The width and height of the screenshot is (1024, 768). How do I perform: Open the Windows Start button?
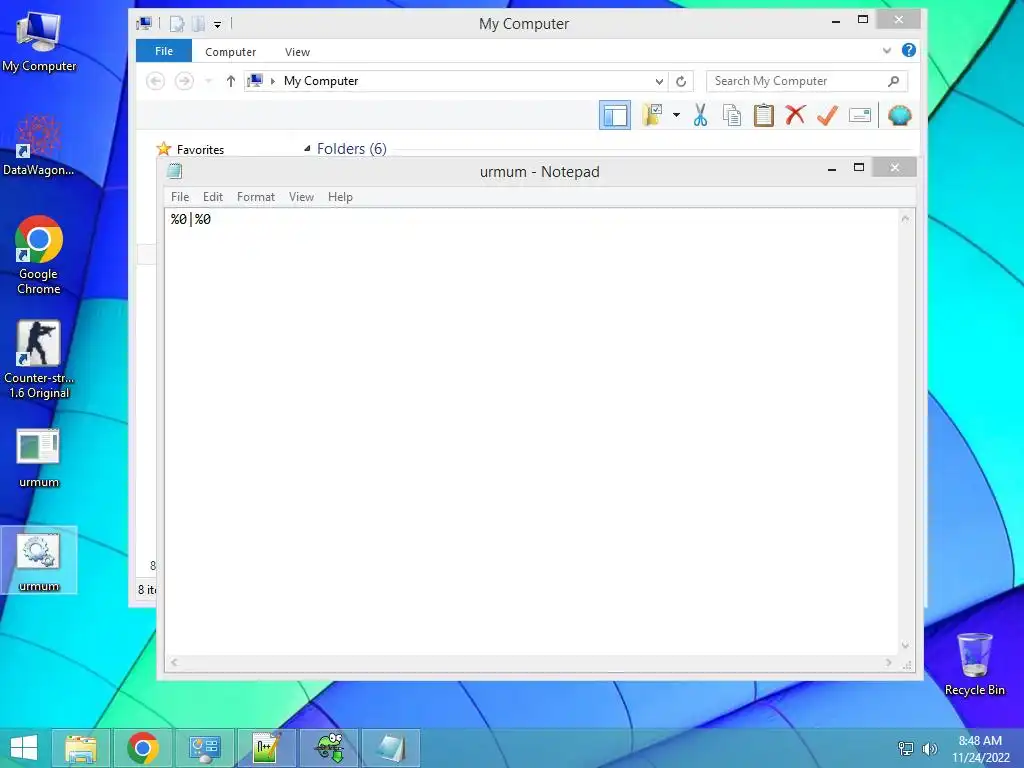click(24, 748)
